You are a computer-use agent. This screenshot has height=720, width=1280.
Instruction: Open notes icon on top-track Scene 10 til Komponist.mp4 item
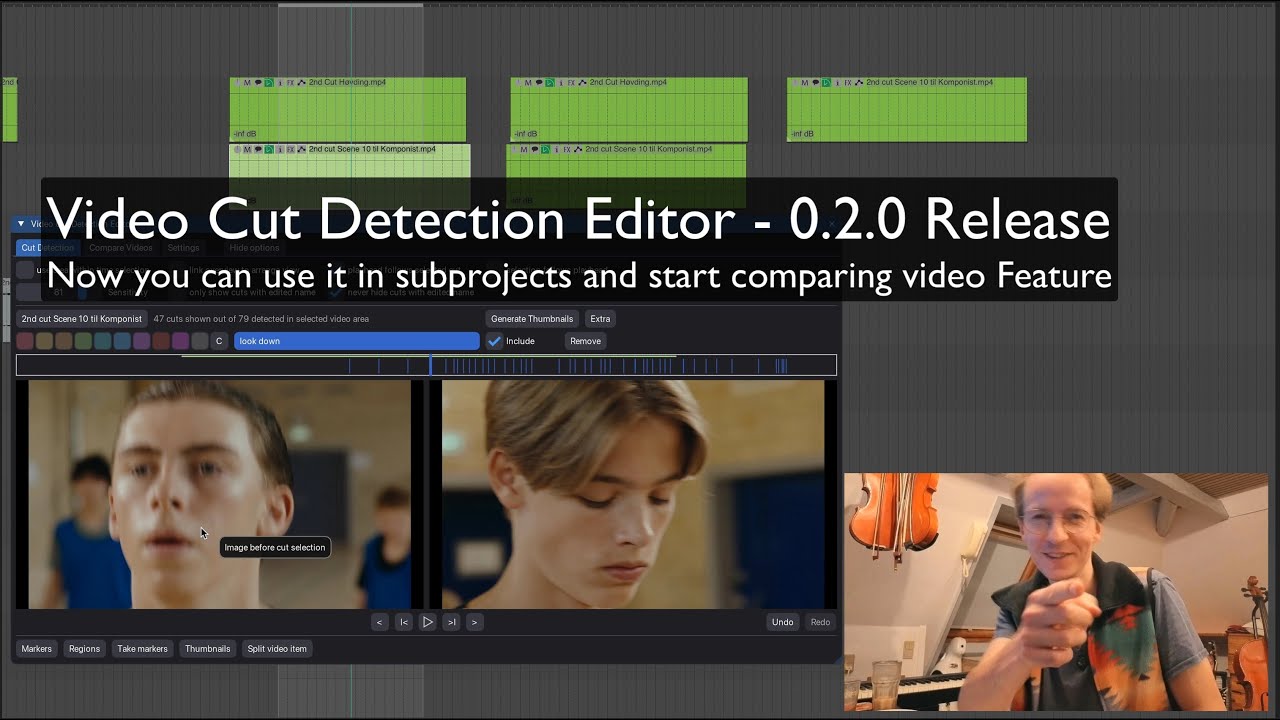coord(816,83)
